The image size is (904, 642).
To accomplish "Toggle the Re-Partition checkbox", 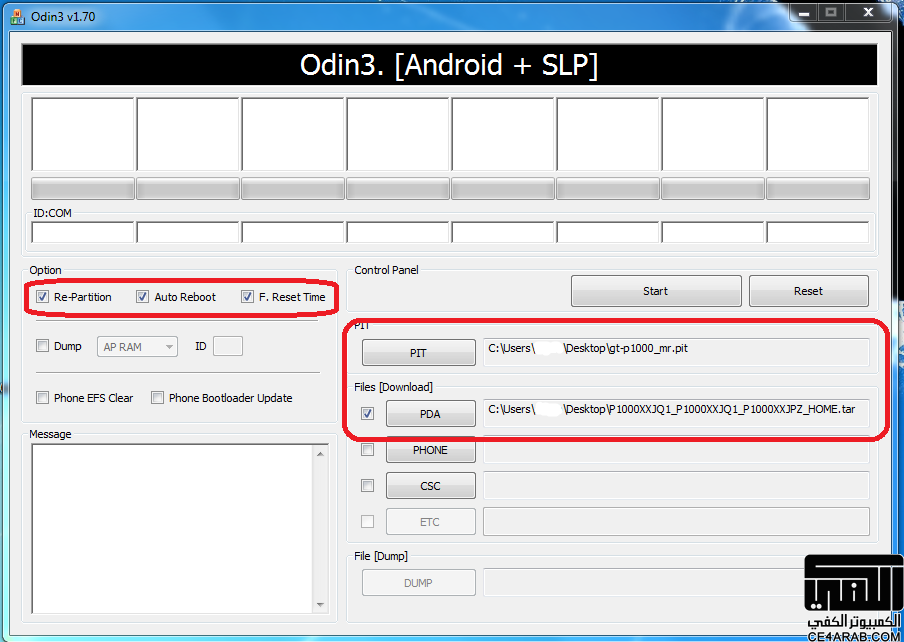I will pyautogui.click(x=42, y=297).
